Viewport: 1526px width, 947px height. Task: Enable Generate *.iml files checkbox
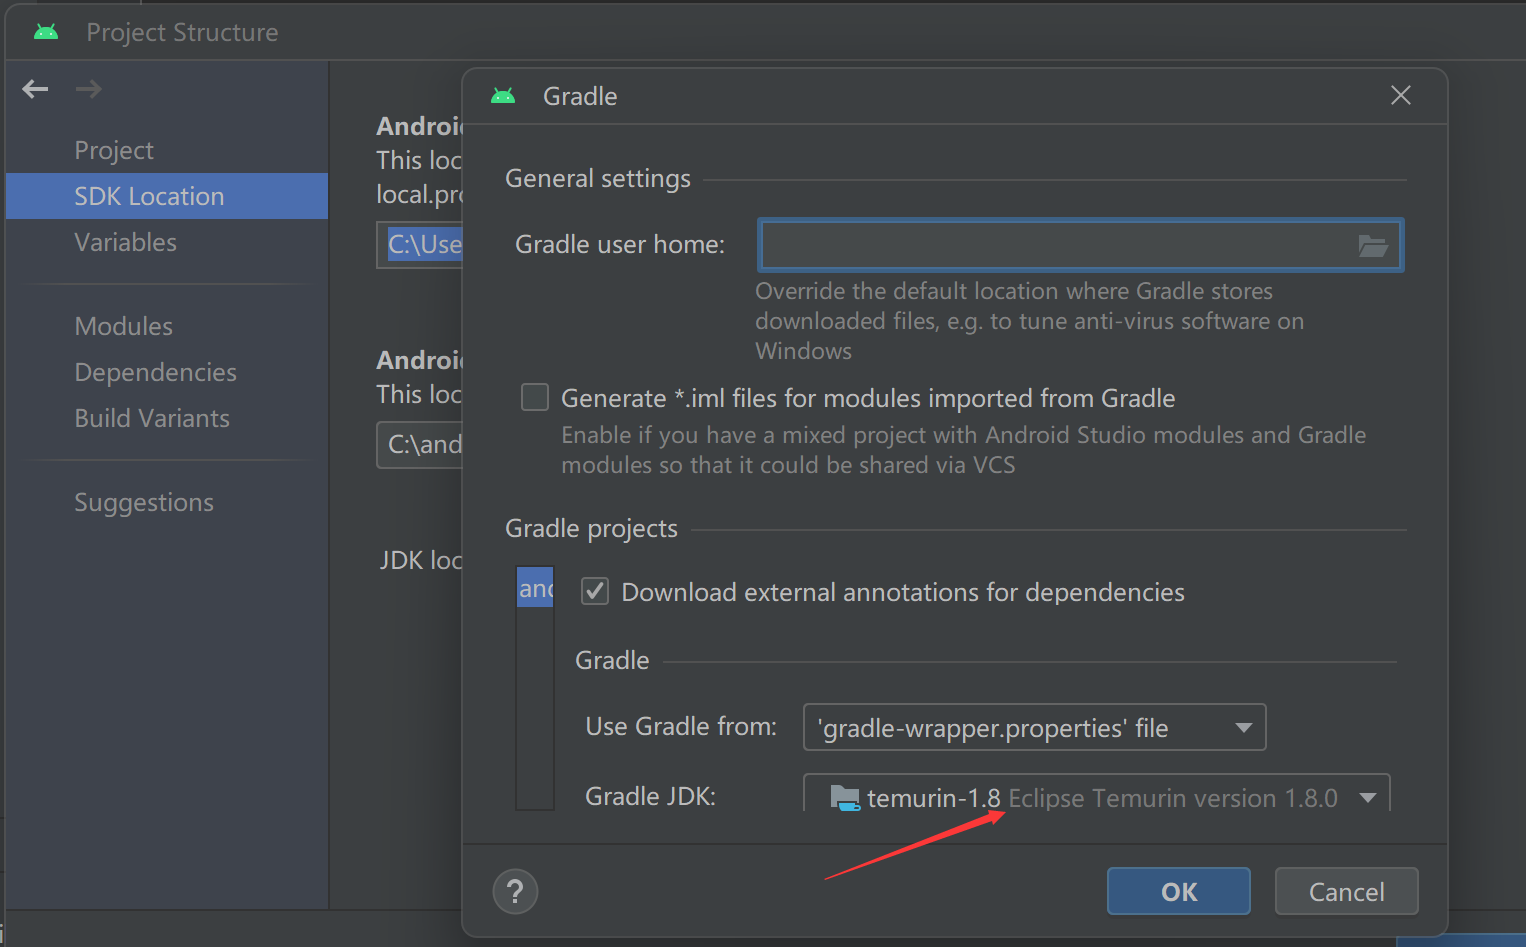pos(535,397)
